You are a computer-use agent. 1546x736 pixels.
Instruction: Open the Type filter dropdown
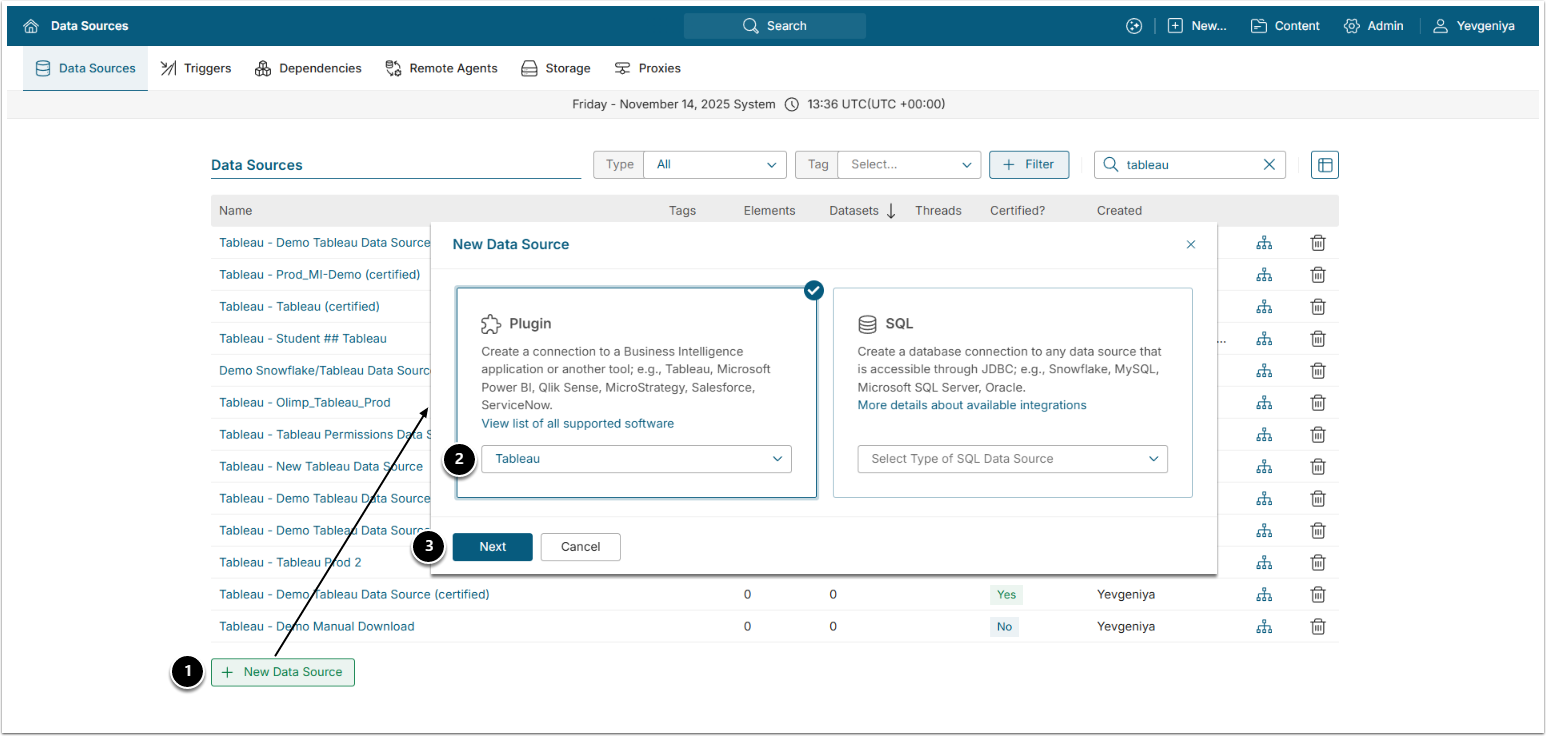715,165
